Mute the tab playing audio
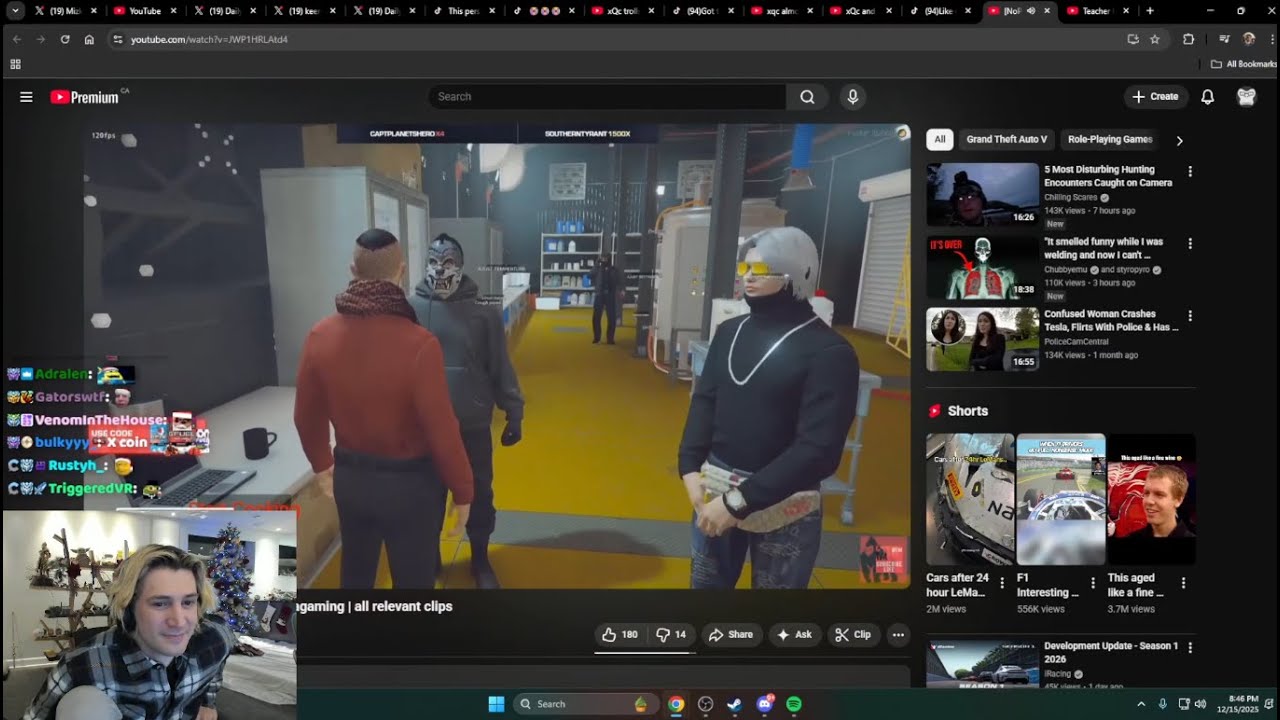Screen dimensions: 1280x720 [1031, 11]
